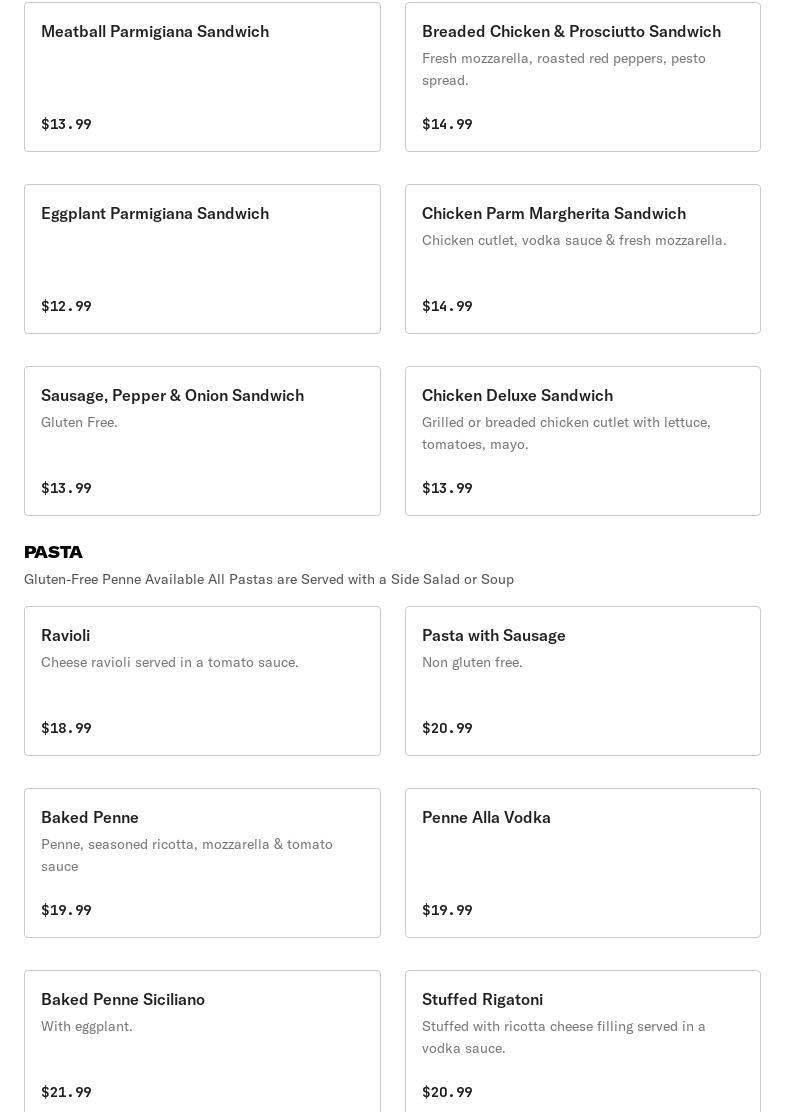Click the $18.99 Ravioli price

pyautogui.click(x=66, y=728)
